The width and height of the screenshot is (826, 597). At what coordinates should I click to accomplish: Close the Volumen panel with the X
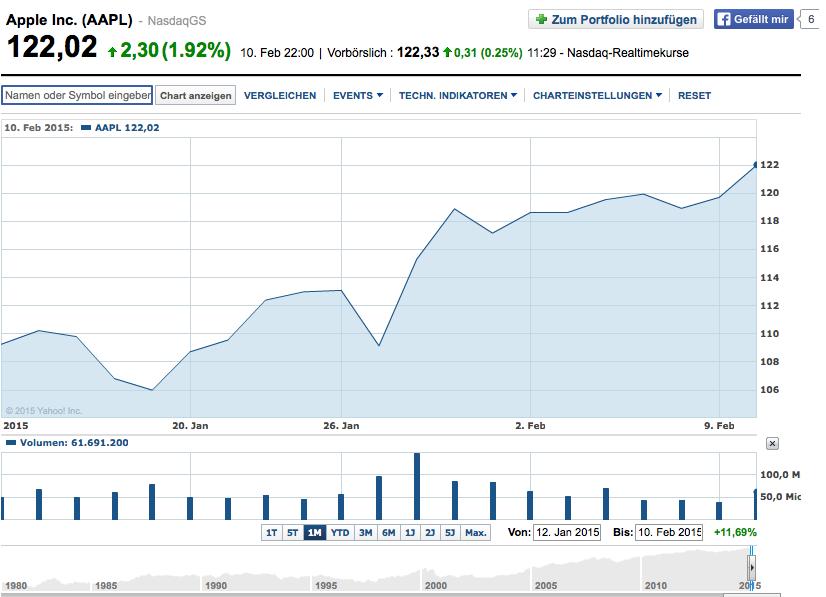[x=772, y=444]
